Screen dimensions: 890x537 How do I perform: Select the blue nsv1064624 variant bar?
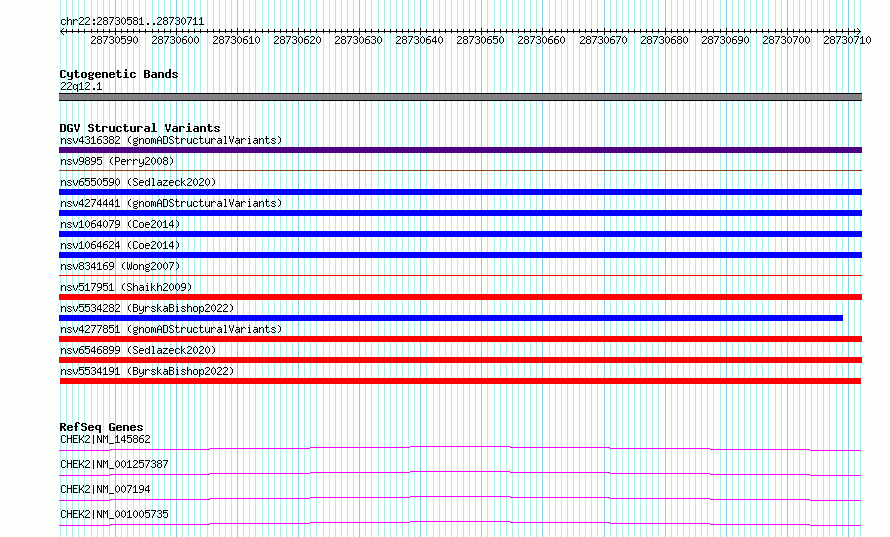460,255
